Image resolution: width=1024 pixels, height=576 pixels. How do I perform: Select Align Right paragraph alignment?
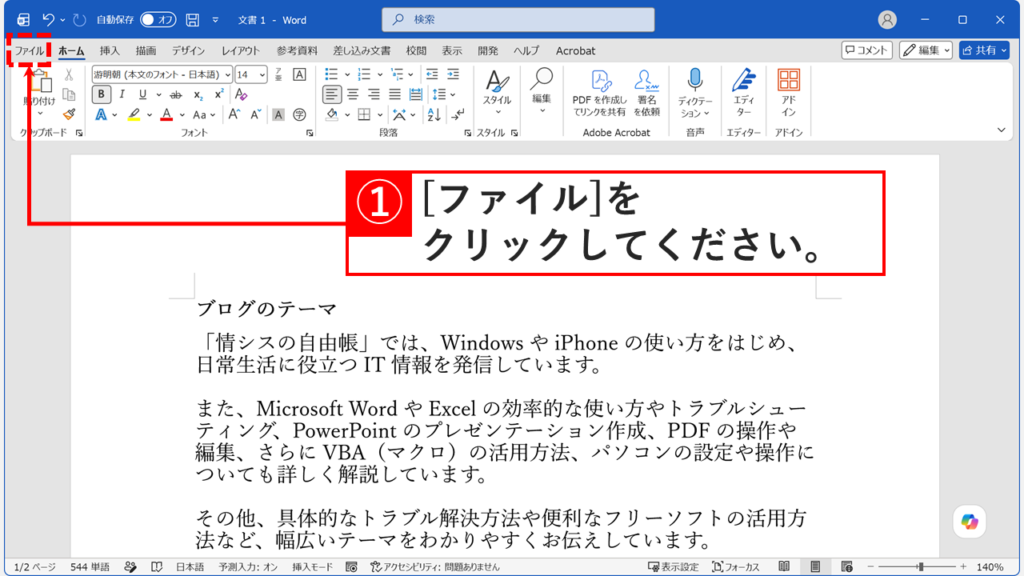pyautogui.click(x=374, y=95)
